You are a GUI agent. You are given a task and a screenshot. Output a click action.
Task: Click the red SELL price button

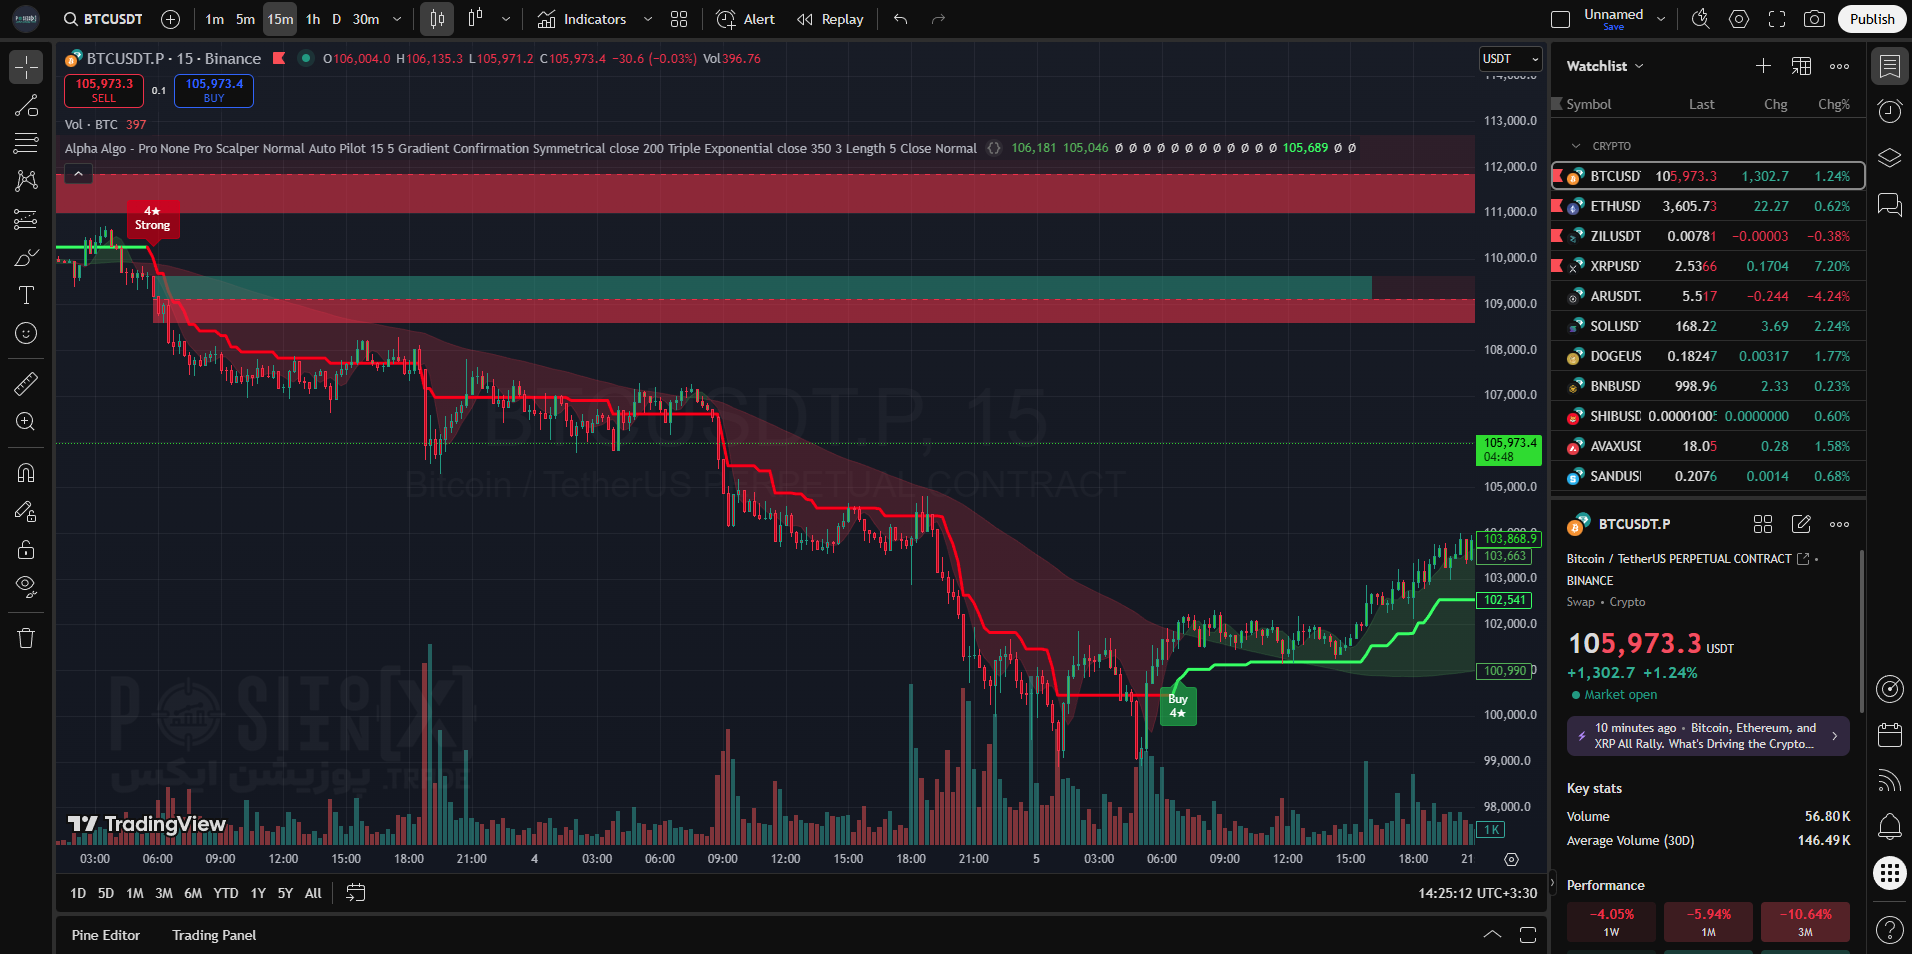104,90
